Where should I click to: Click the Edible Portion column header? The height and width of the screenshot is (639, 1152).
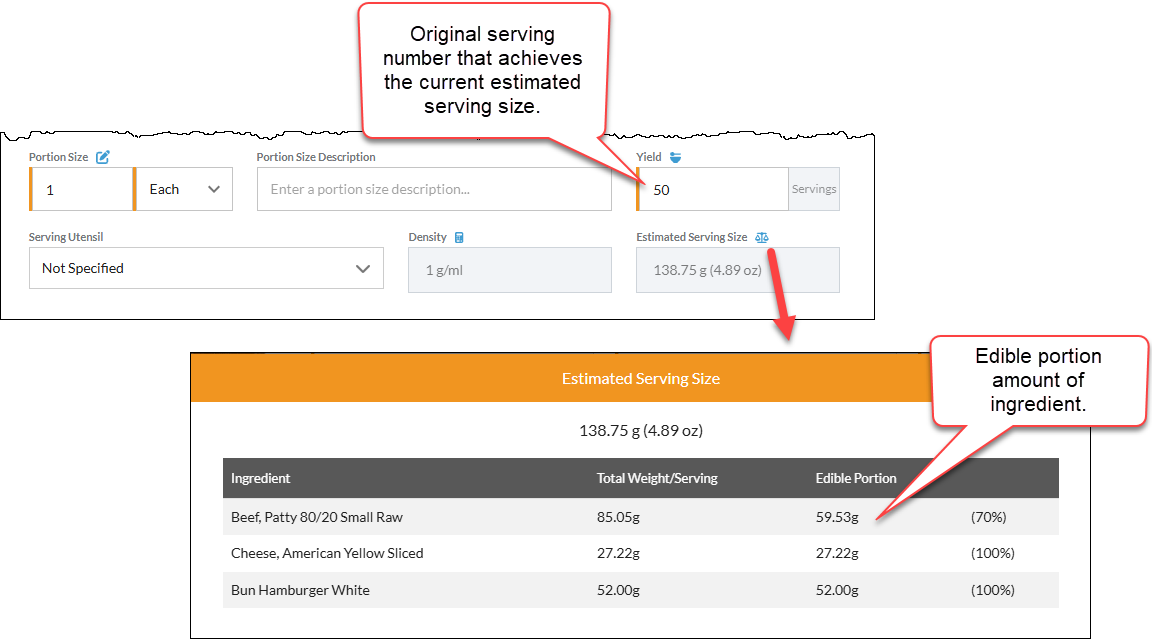coord(856,478)
